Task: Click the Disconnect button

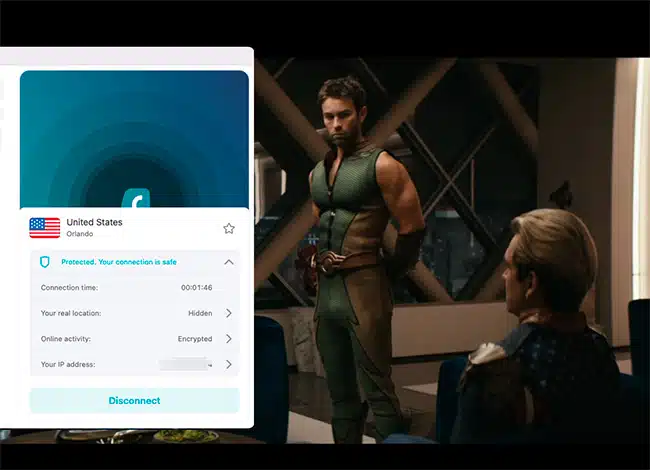Action: pos(134,400)
